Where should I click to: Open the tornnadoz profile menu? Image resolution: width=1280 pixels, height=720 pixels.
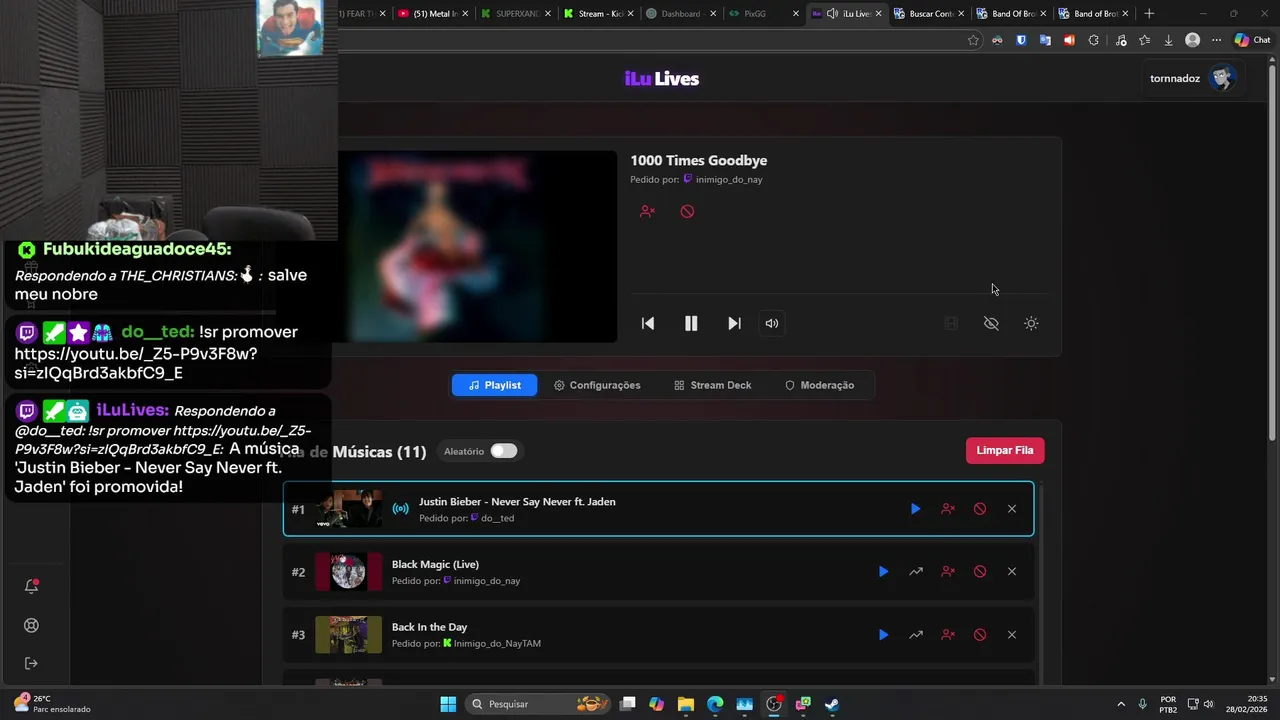click(x=1193, y=78)
